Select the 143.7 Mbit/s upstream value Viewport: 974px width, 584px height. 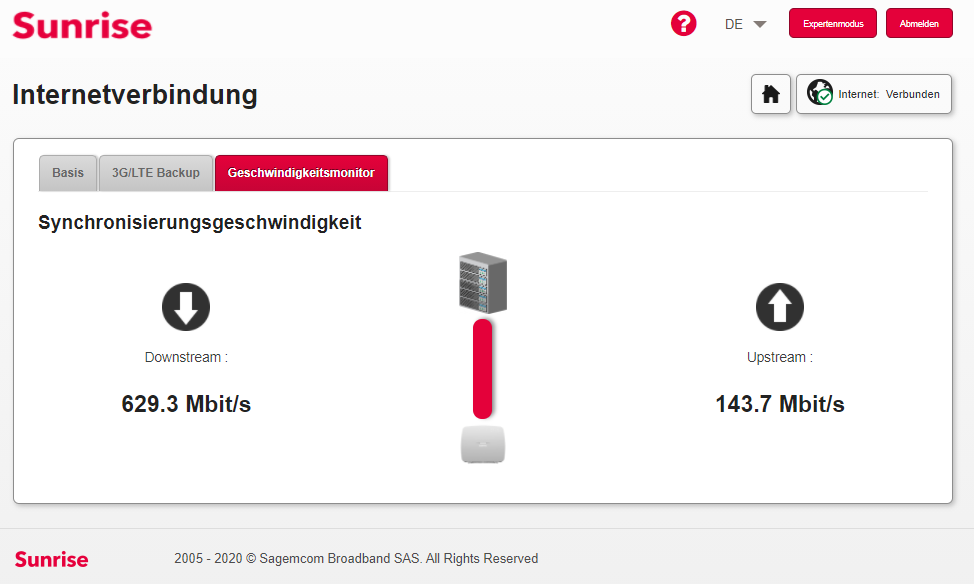click(780, 404)
